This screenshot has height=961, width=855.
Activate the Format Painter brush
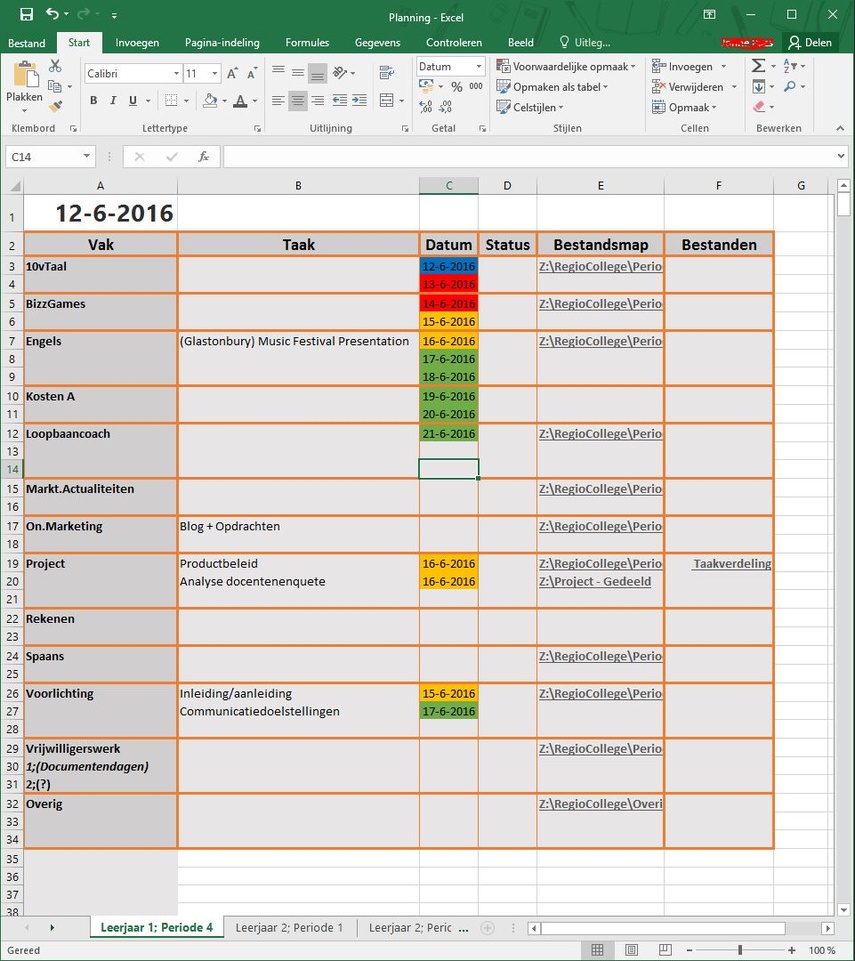pyautogui.click(x=55, y=107)
